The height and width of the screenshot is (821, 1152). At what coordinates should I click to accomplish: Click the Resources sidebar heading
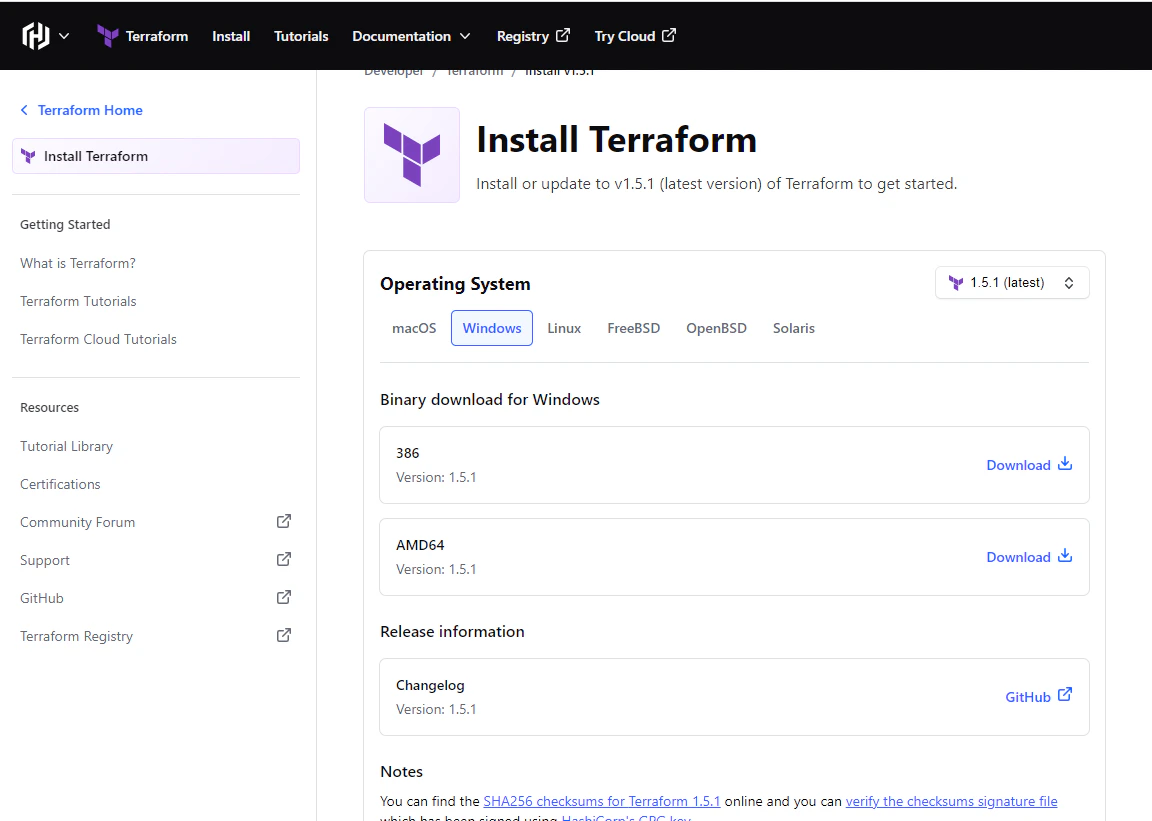pyautogui.click(x=49, y=408)
